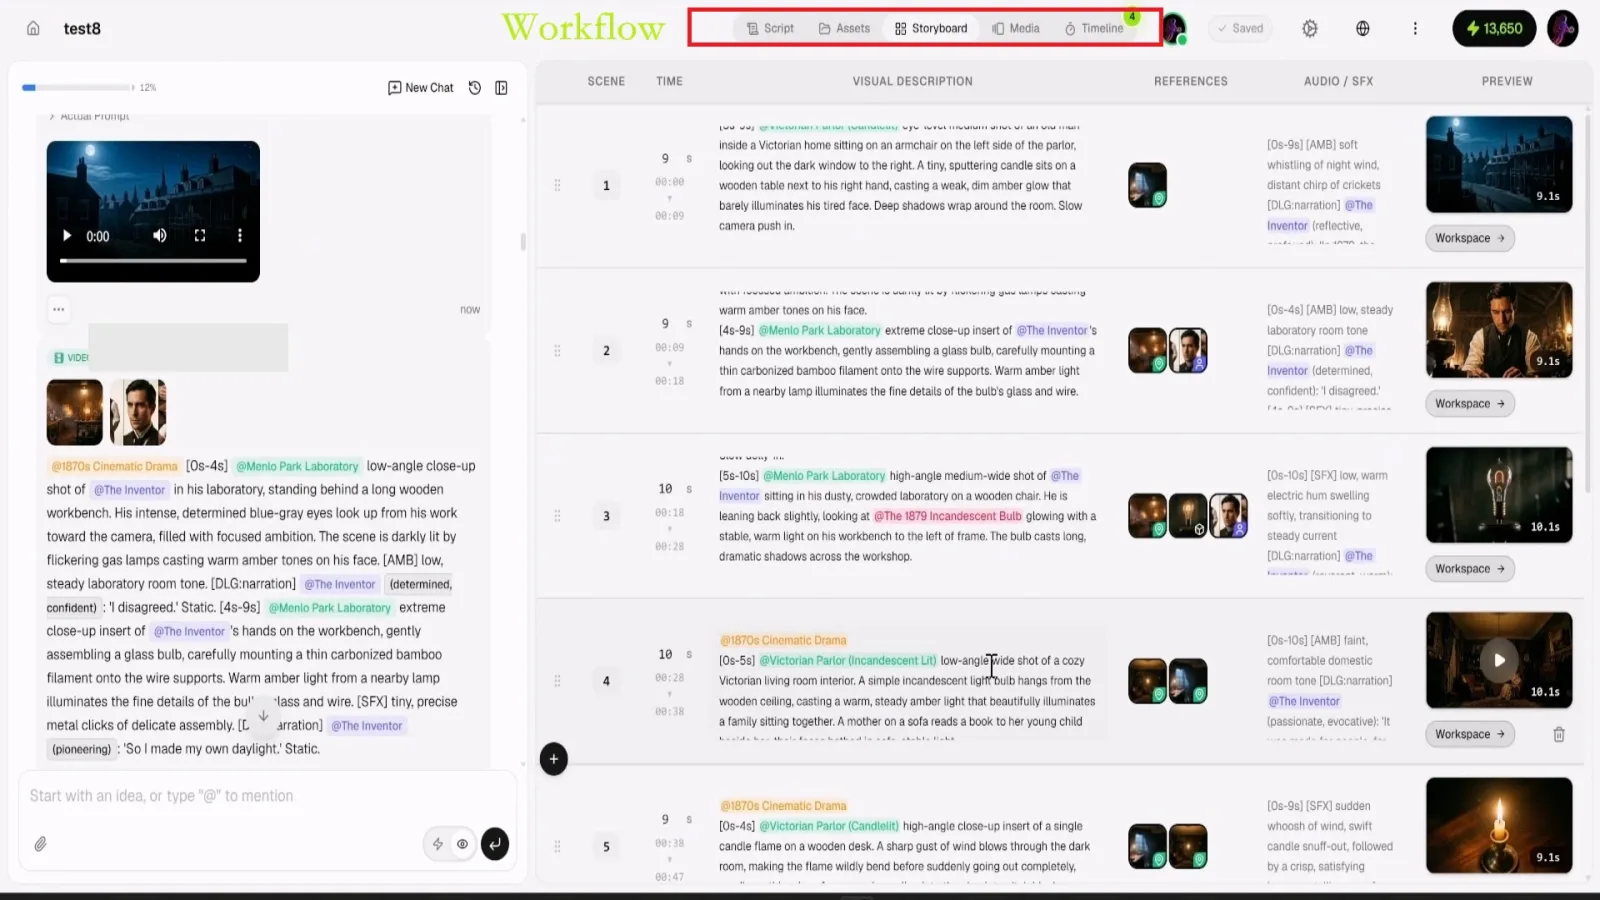Focus the chat idea input field
Viewport: 1600px width, 900px height.
[268, 796]
